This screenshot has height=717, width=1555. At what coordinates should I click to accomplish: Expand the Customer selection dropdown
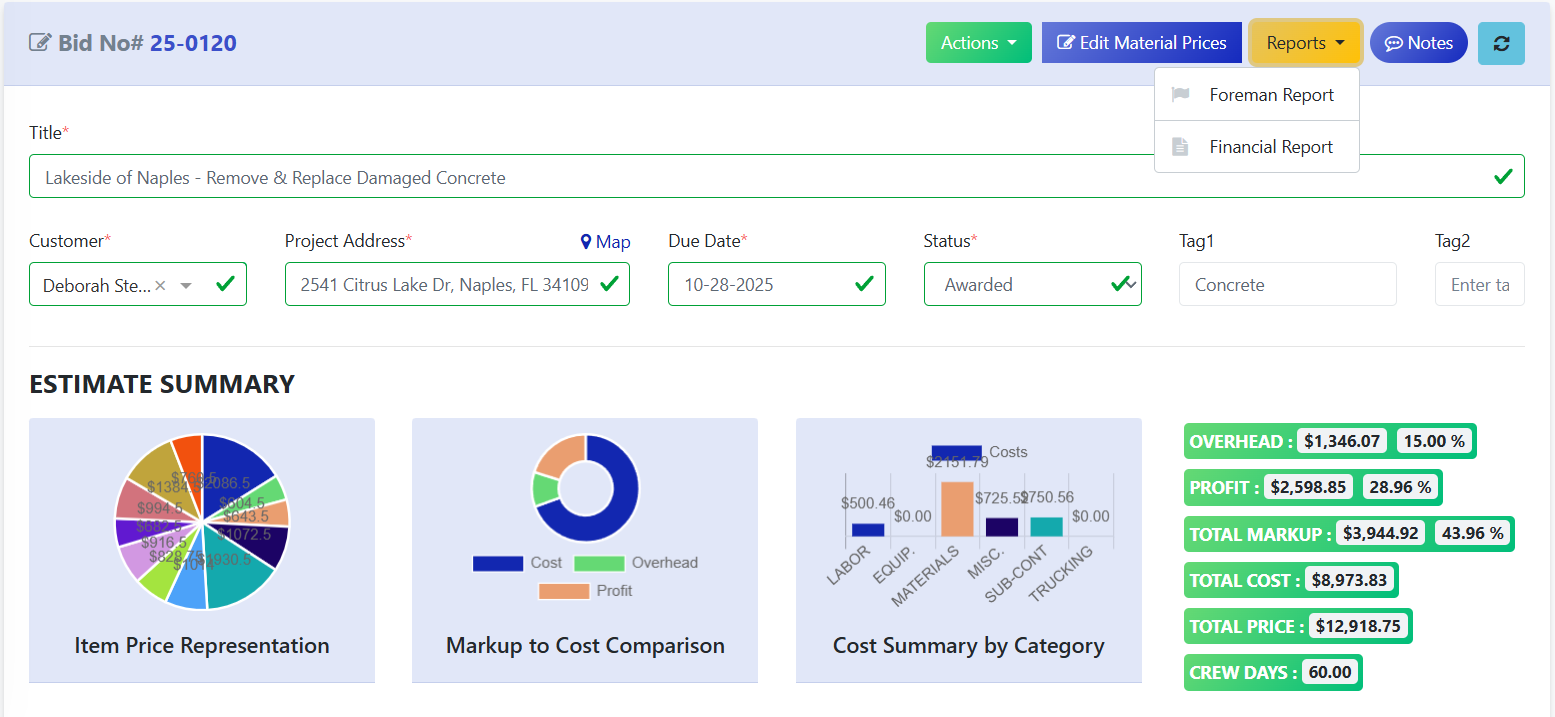tap(185, 284)
